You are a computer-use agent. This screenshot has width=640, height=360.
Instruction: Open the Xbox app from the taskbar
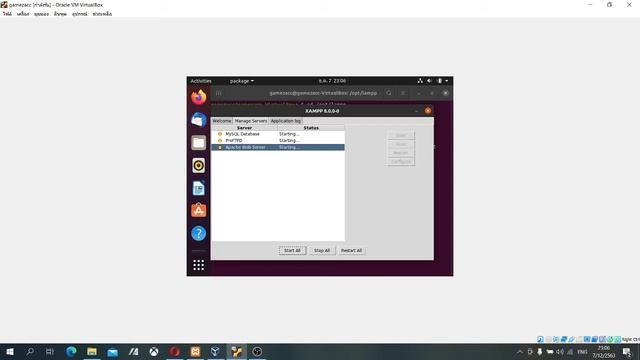(x=154, y=351)
